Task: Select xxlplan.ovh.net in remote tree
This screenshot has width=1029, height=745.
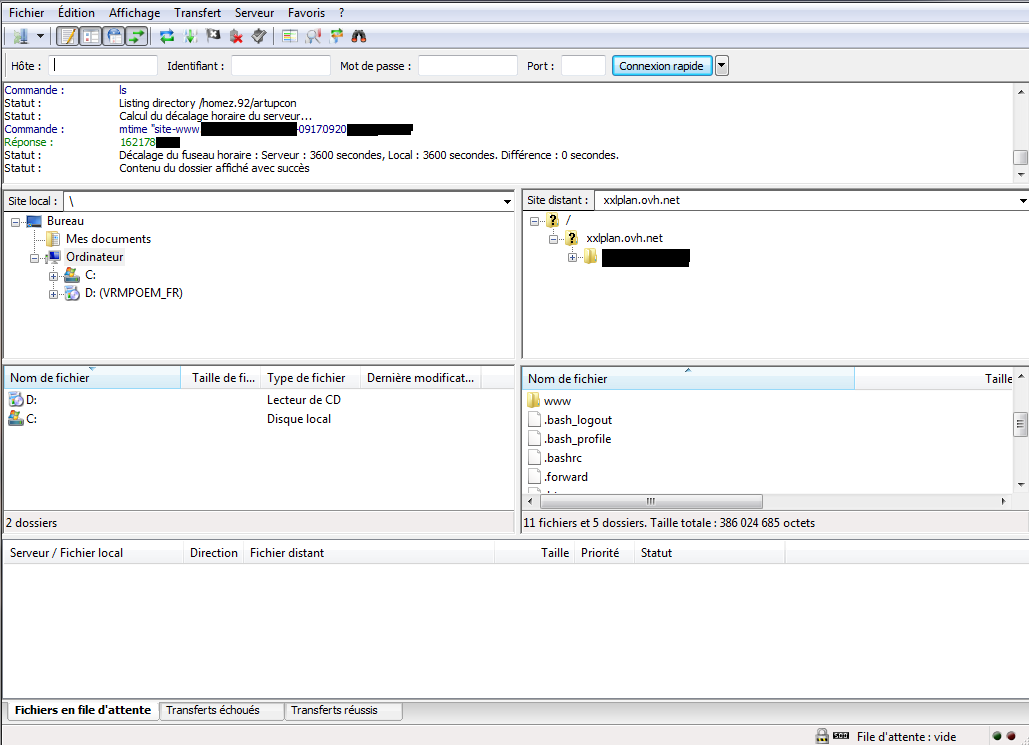Action: pyautogui.click(x=624, y=238)
